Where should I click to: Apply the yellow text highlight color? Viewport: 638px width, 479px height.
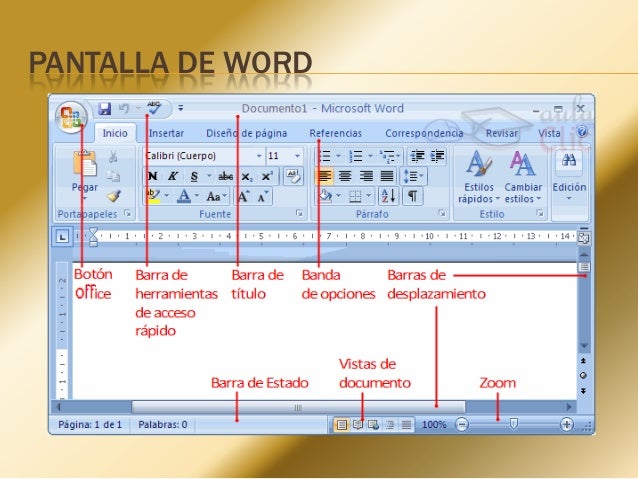(153, 196)
